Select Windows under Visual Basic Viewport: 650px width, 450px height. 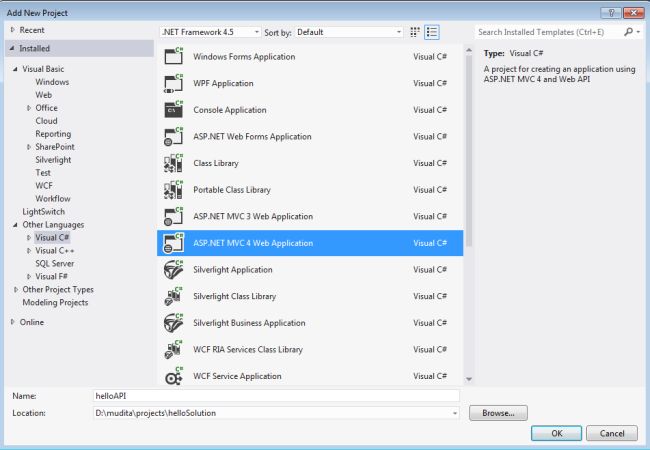[52, 82]
